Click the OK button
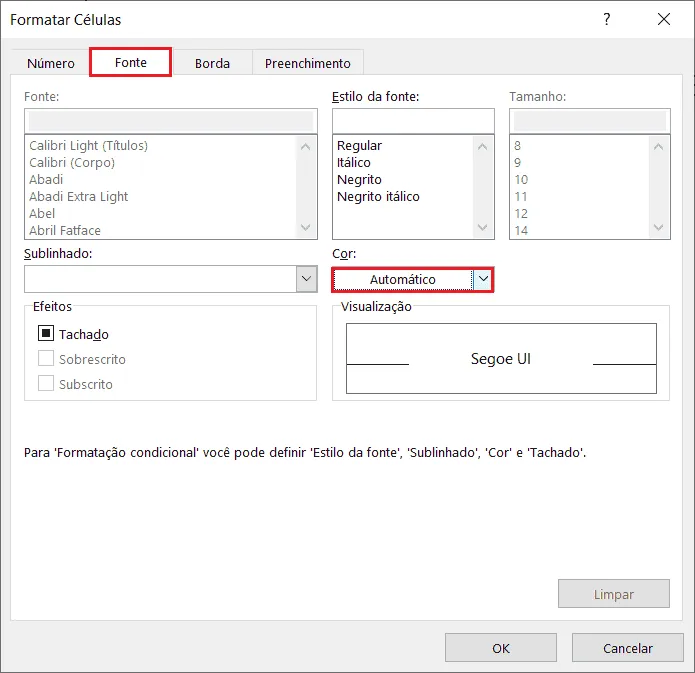This screenshot has width=695, height=673. [x=501, y=648]
